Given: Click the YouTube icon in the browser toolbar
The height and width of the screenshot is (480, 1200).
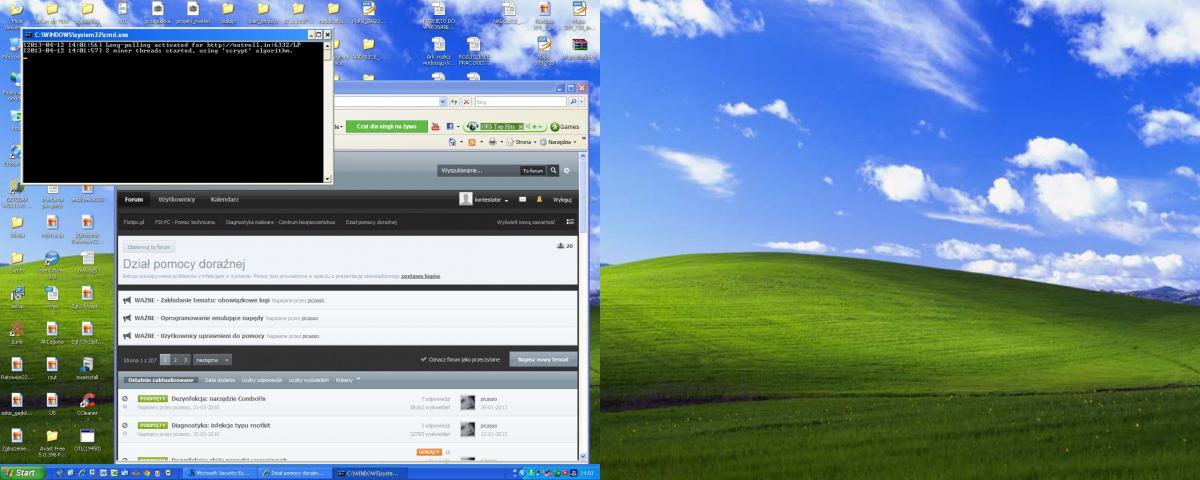Looking at the screenshot, I should coord(435,126).
